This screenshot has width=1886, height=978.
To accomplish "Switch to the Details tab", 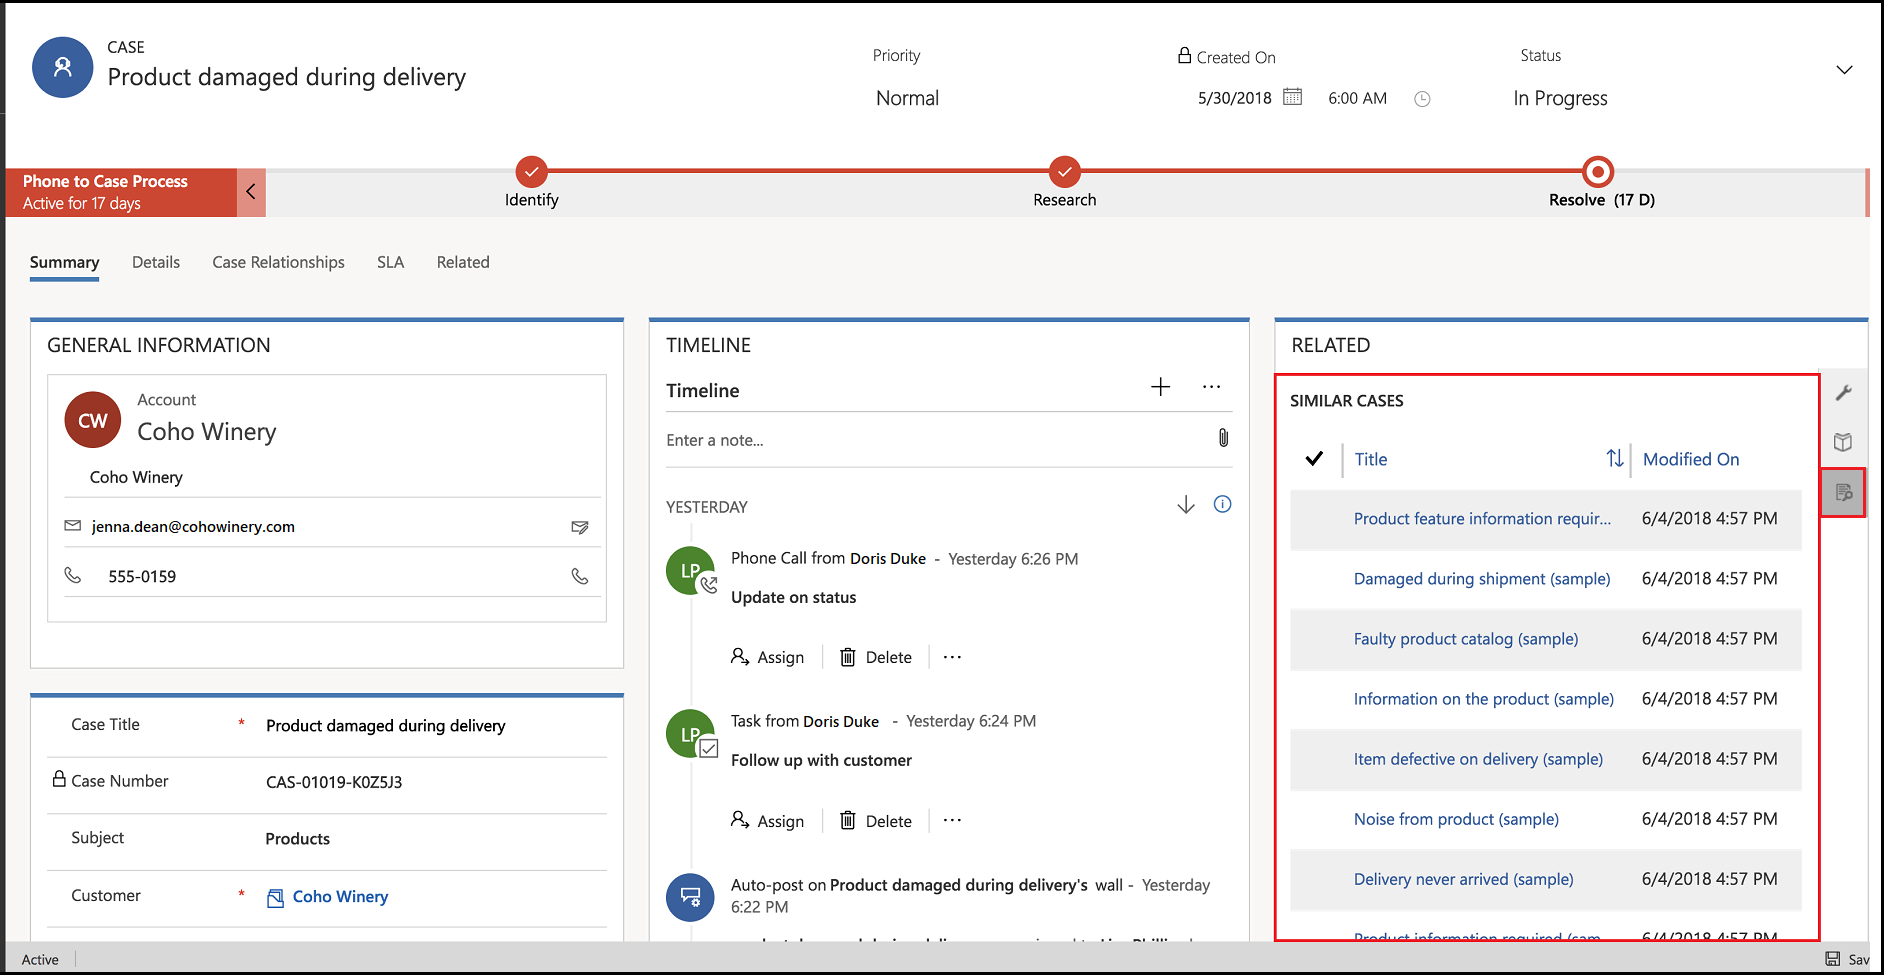I will pos(156,262).
